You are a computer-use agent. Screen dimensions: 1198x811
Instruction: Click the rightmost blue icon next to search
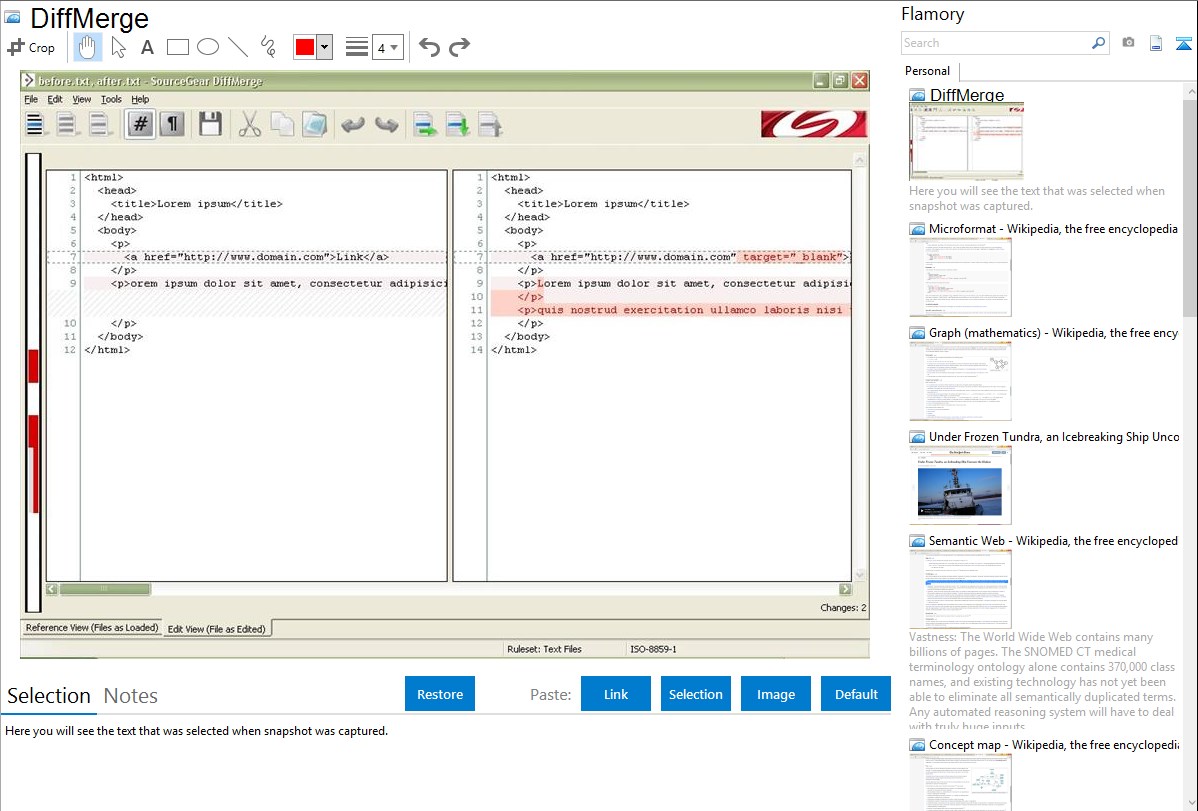[x=1183, y=43]
